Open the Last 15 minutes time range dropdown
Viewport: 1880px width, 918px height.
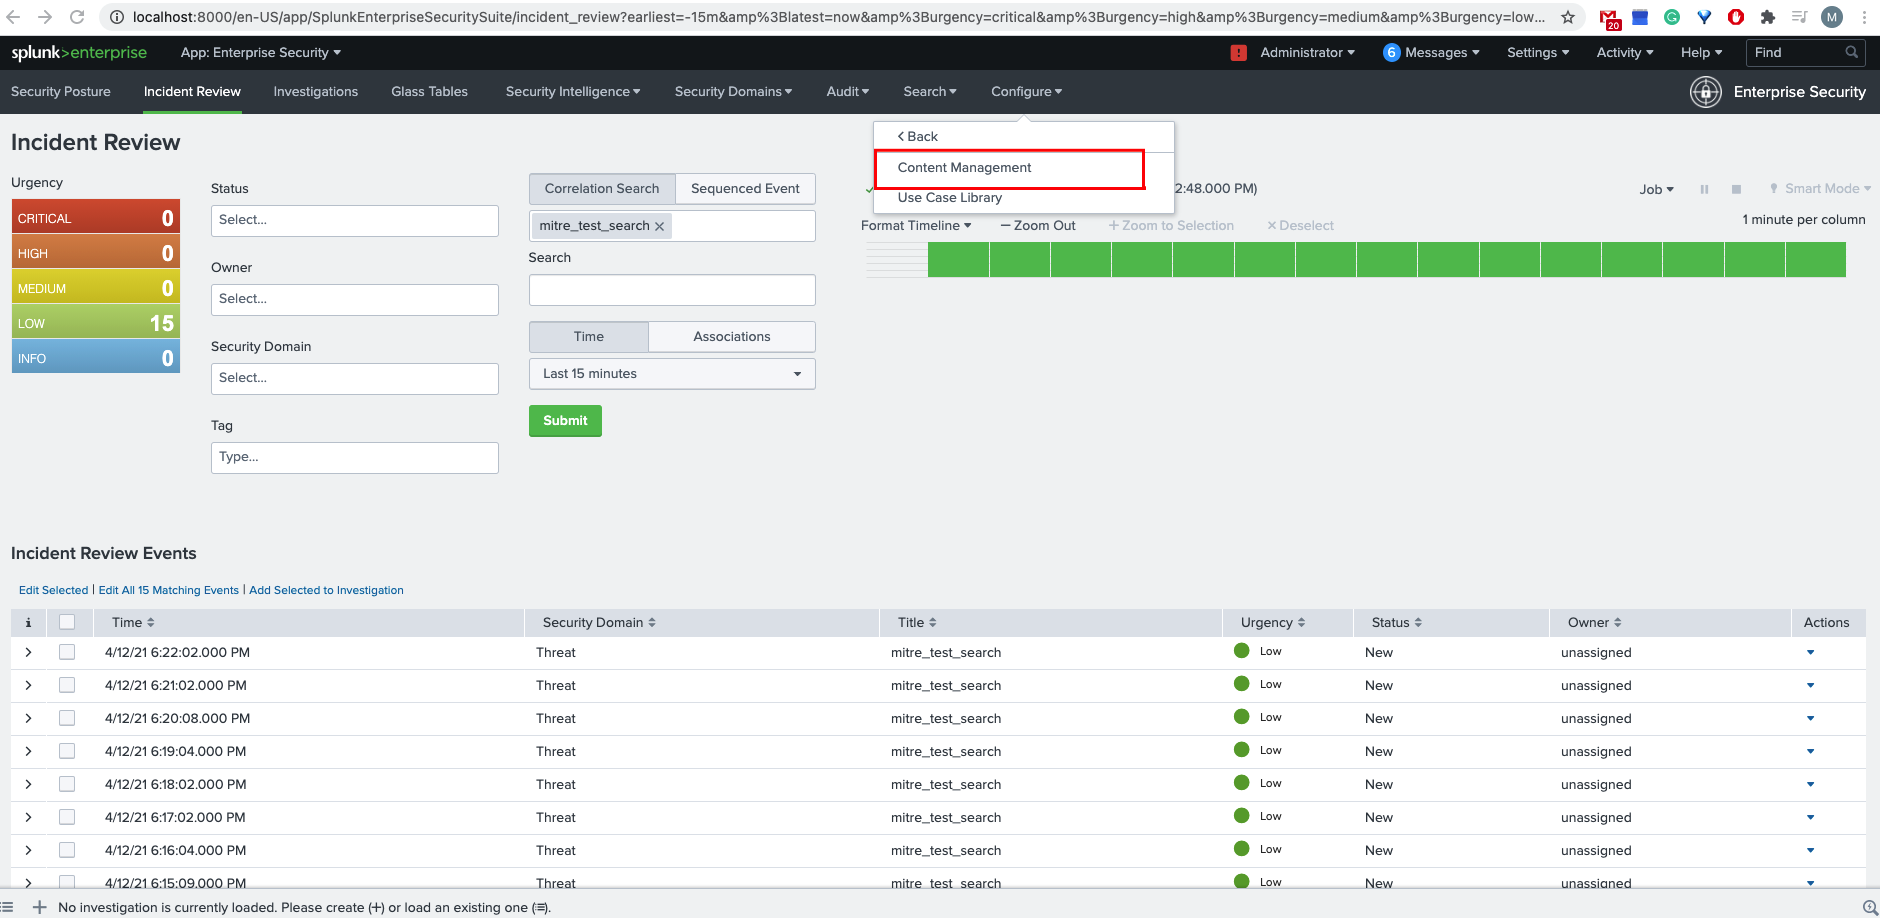click(671, 373)
